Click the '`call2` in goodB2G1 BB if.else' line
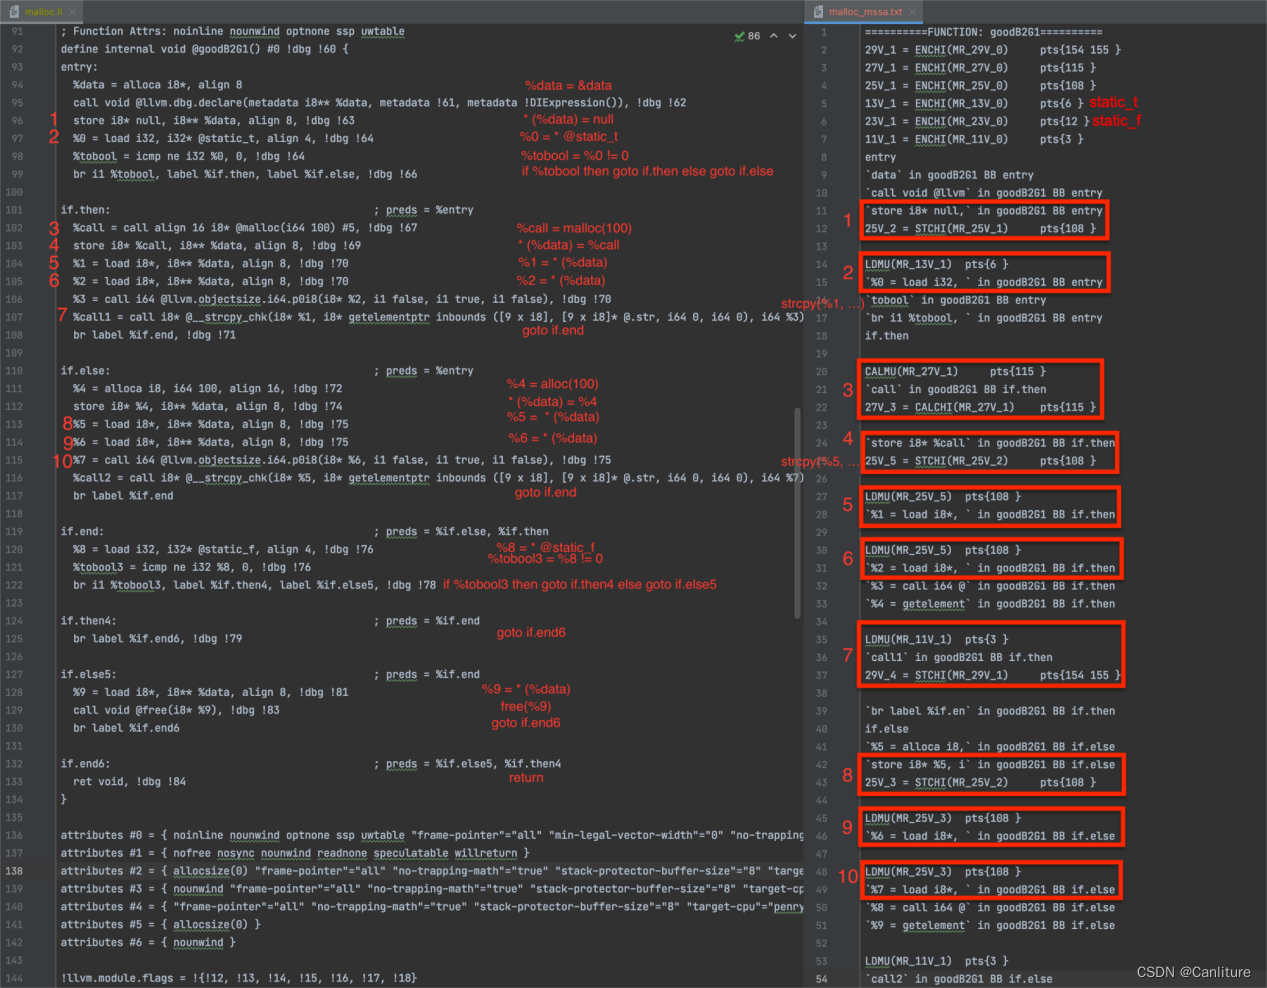Screen dimensions: 1267x988 point(959,979)
